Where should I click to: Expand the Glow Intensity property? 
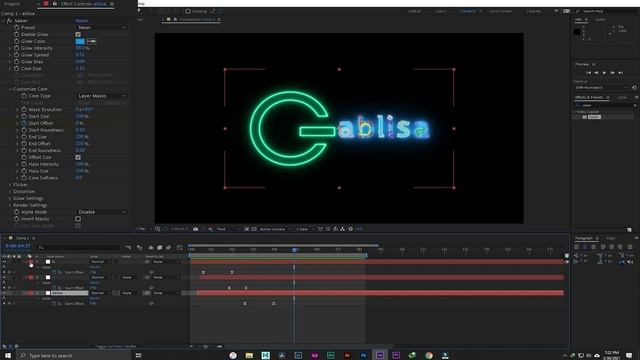10,48
